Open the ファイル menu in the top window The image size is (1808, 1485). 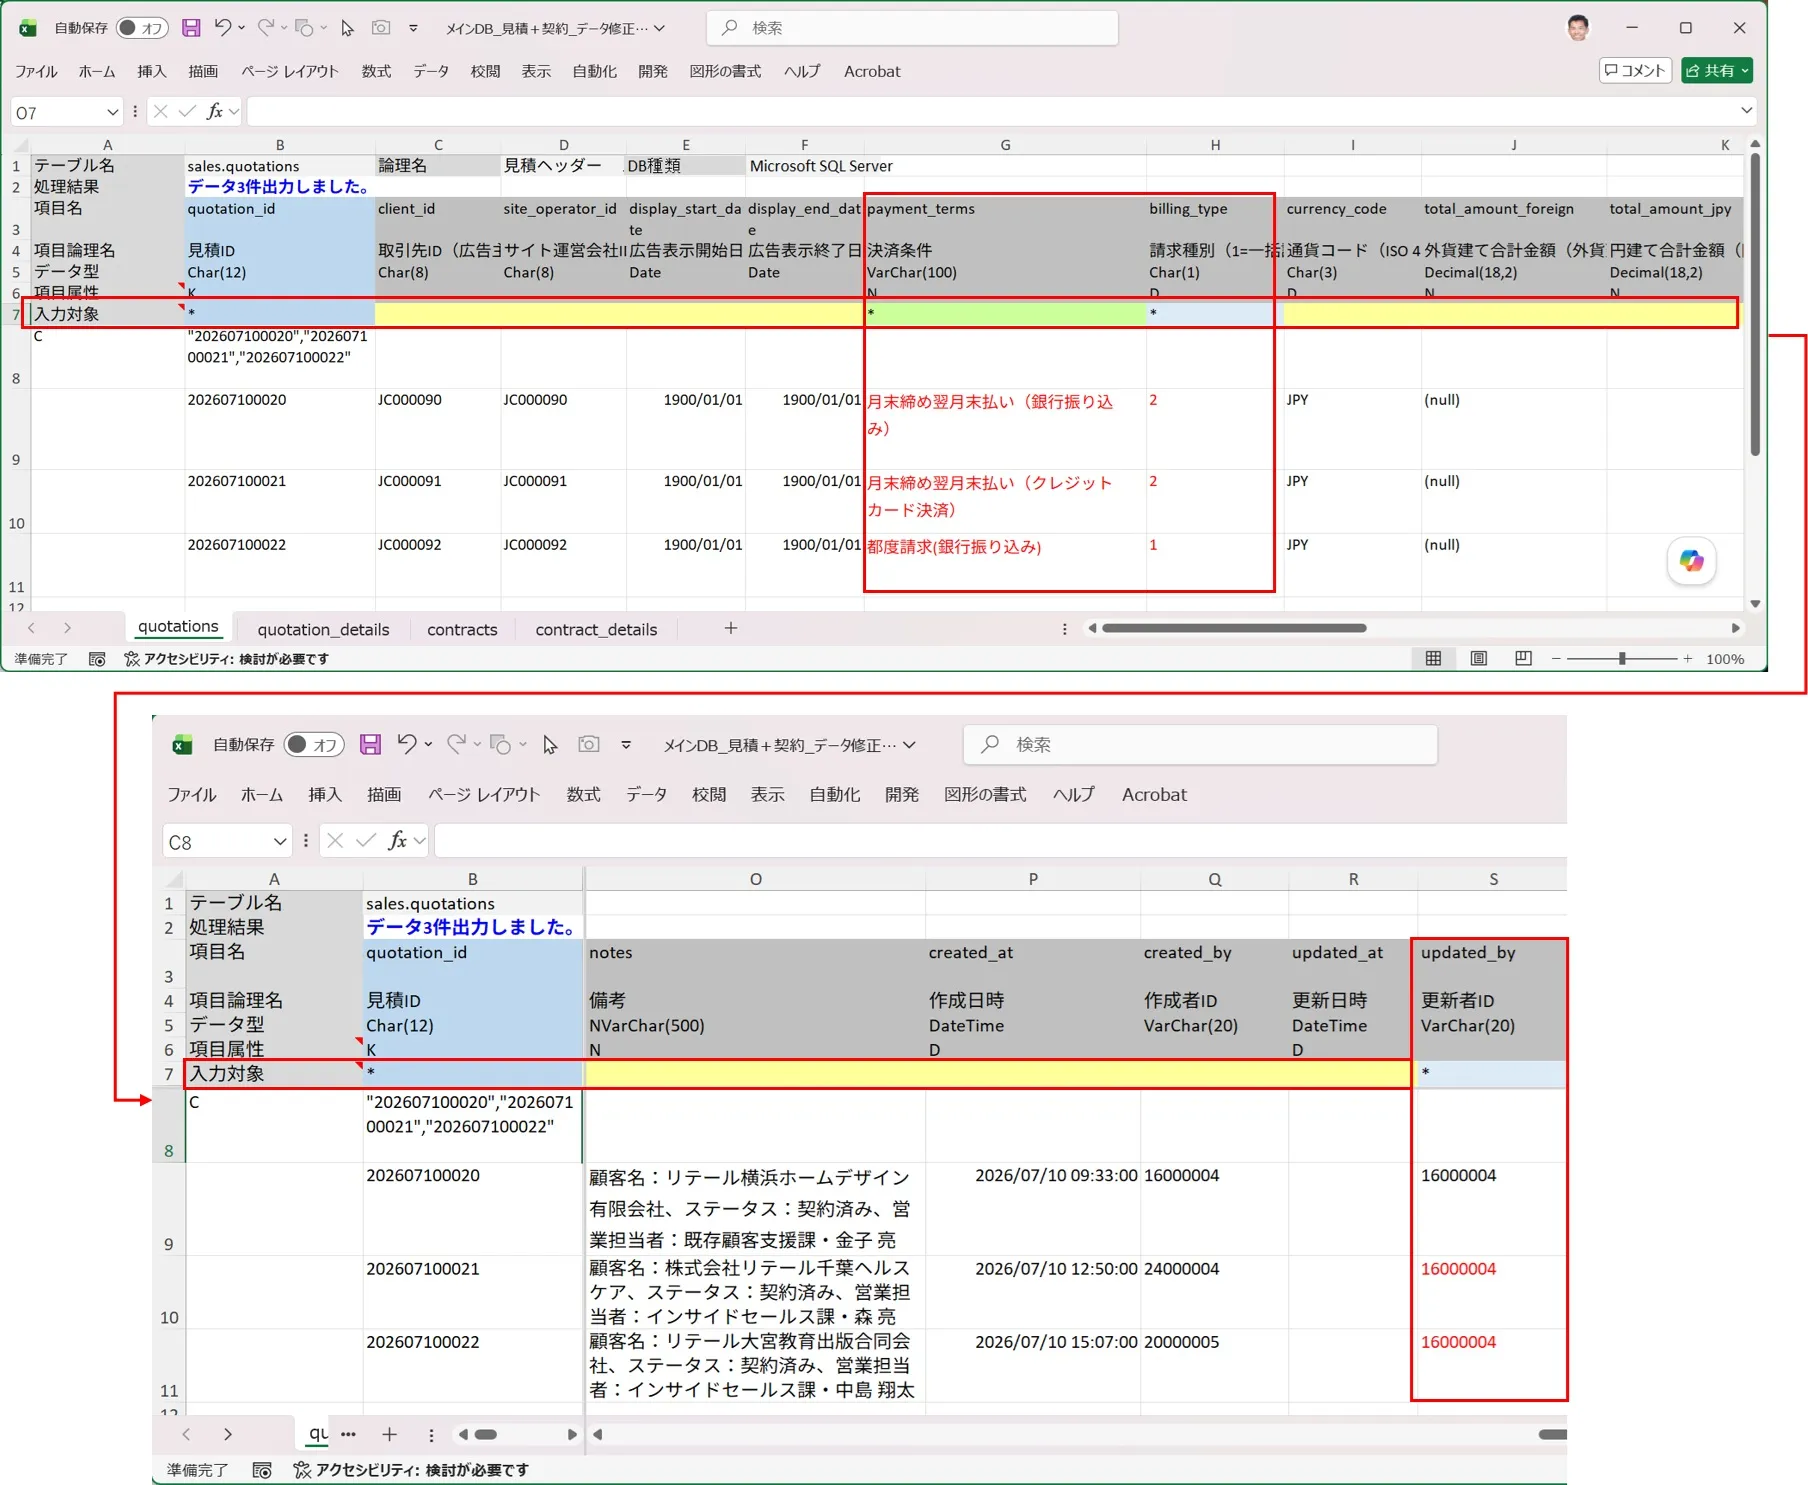pos(36,71)
